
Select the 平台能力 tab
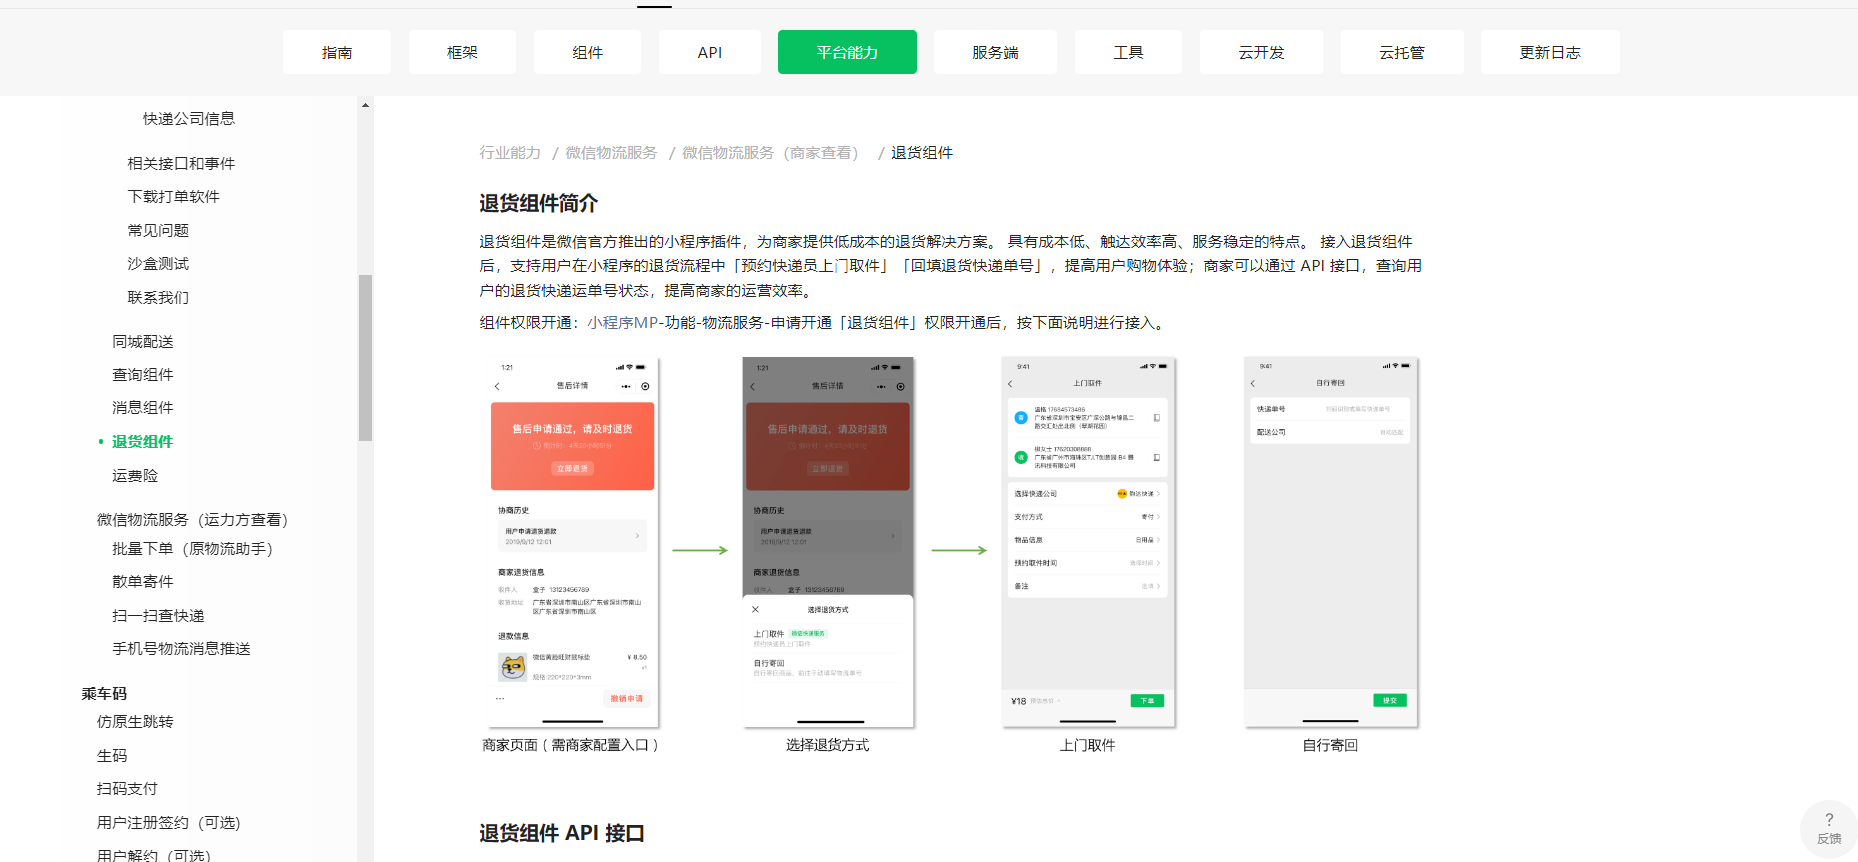(x=847, y=52)
